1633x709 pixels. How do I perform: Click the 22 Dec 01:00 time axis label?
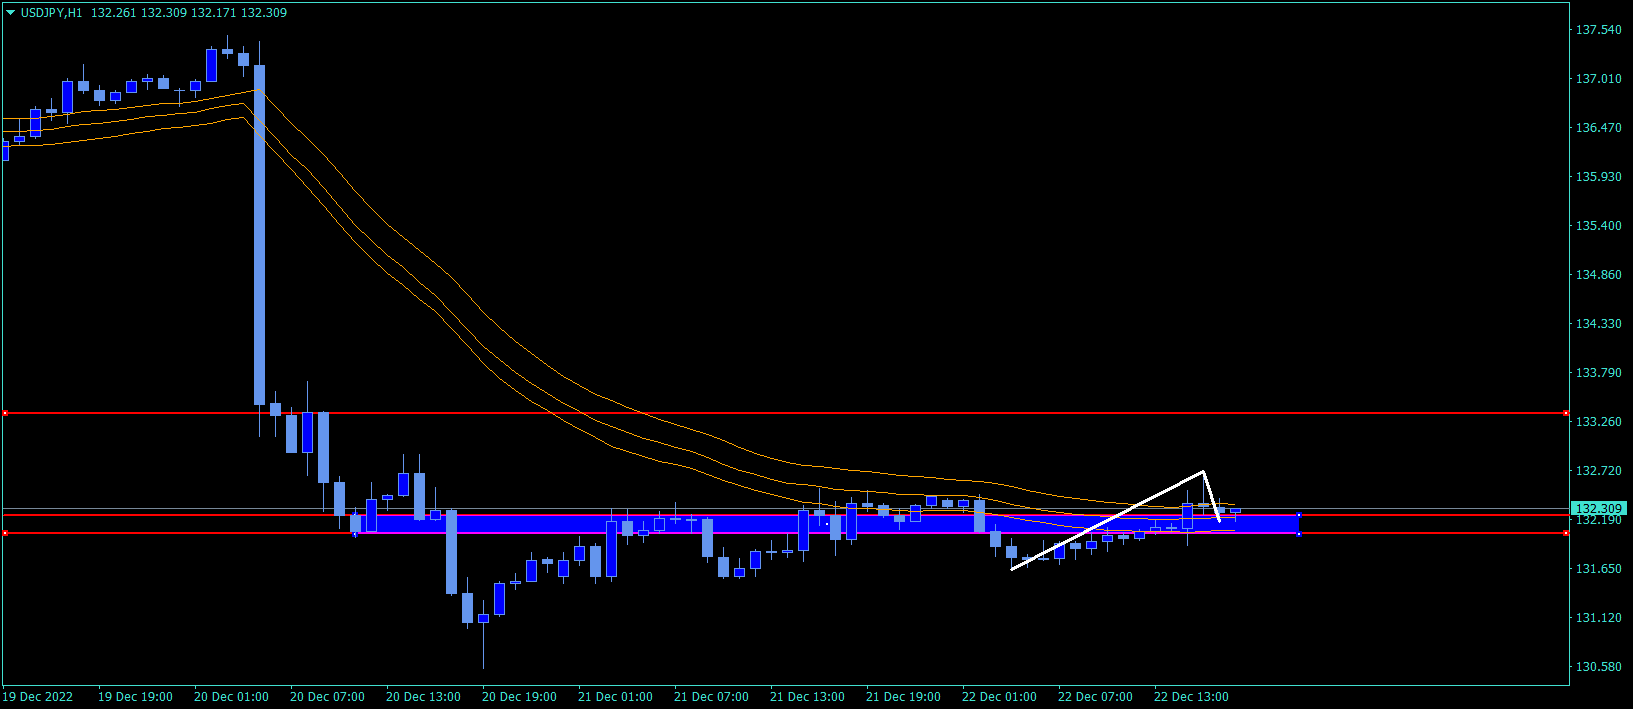(x=999, y=697)
